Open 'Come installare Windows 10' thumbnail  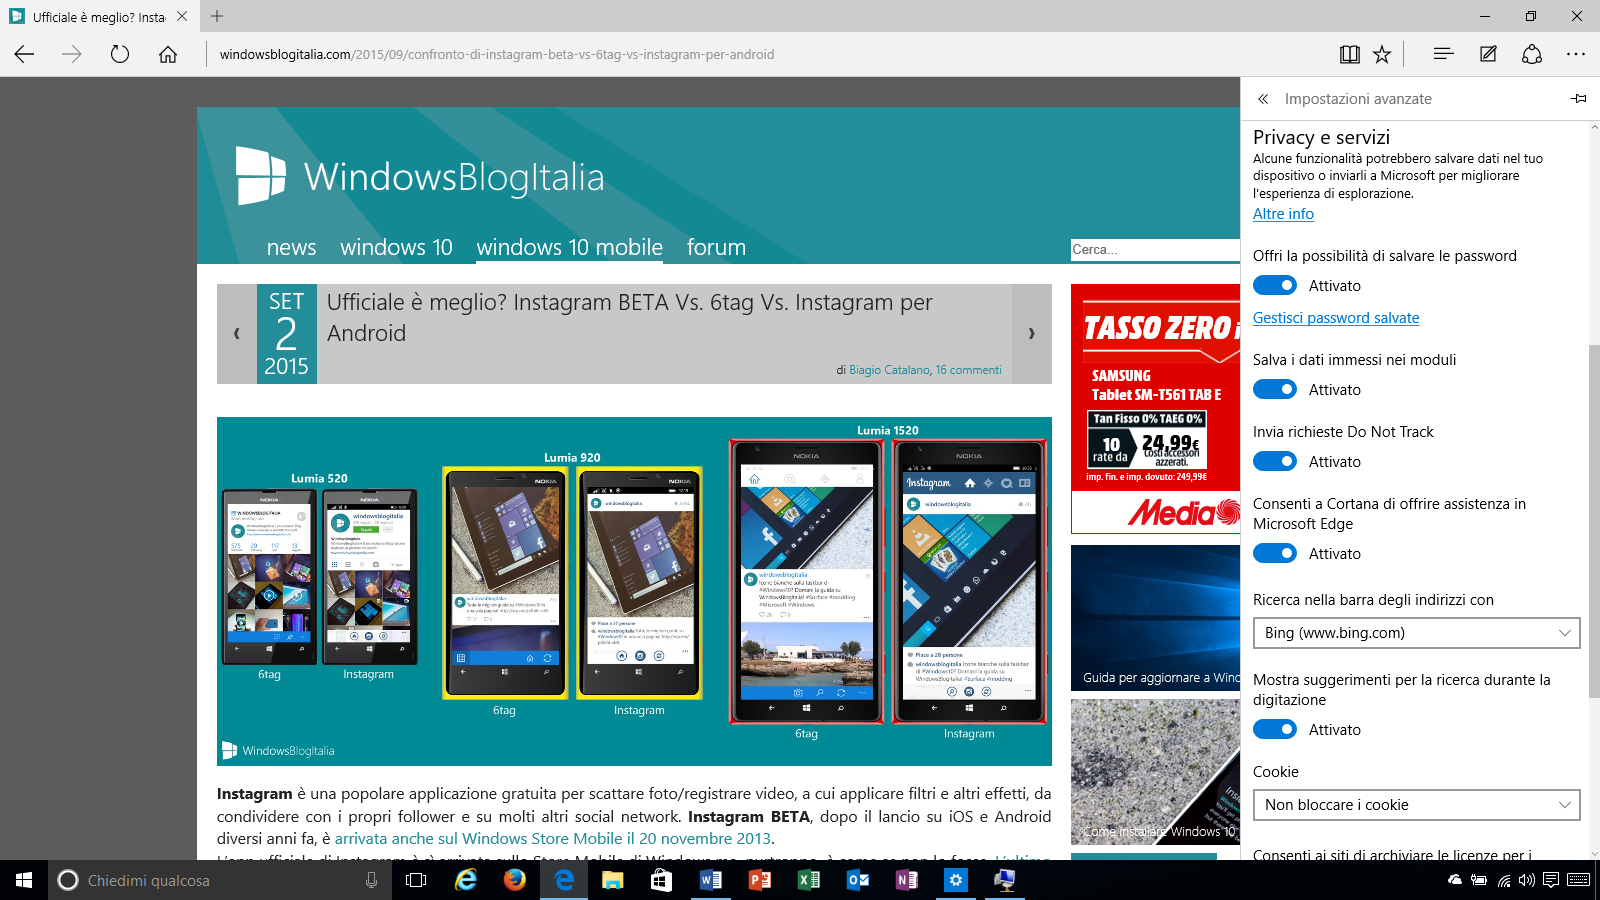click(x=1155, y=772)
